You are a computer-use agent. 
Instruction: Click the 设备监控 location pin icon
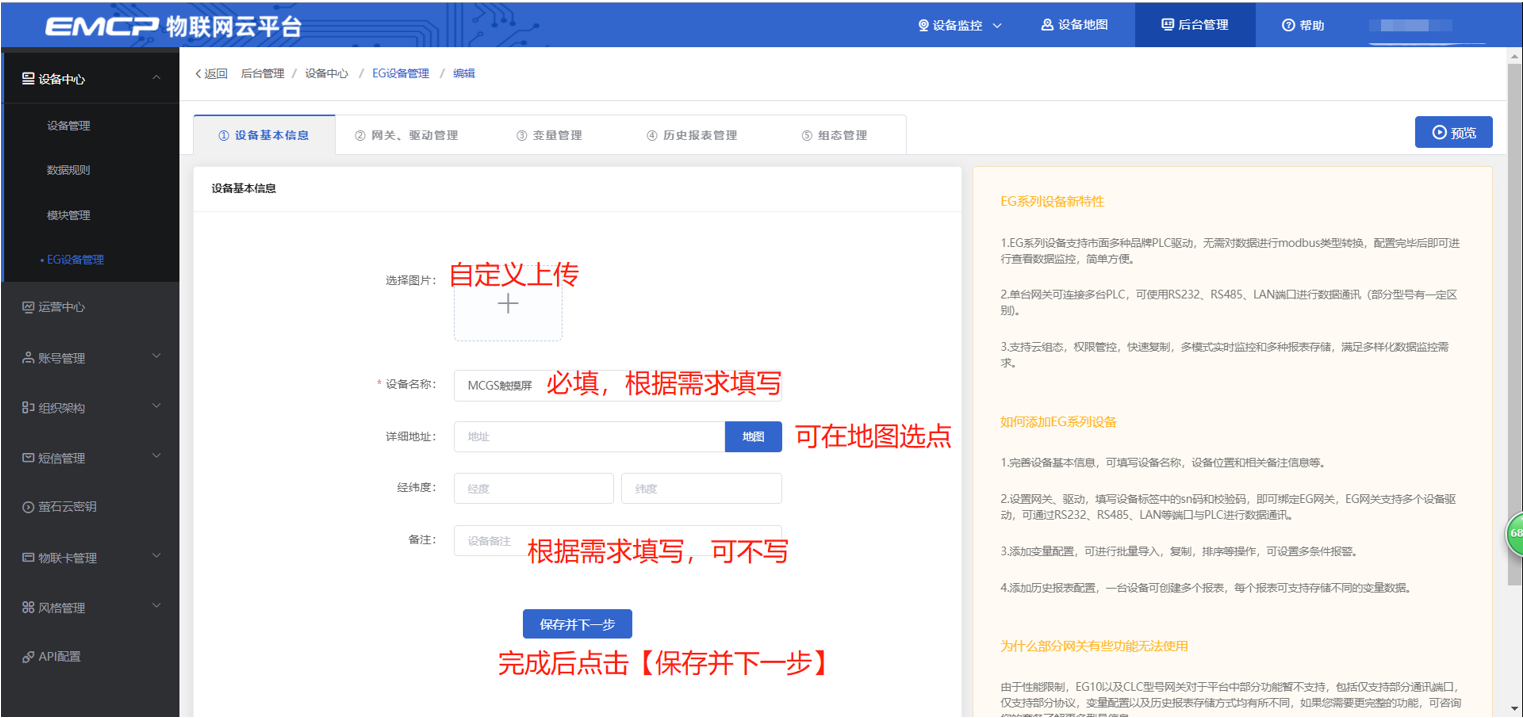(923, 25)
